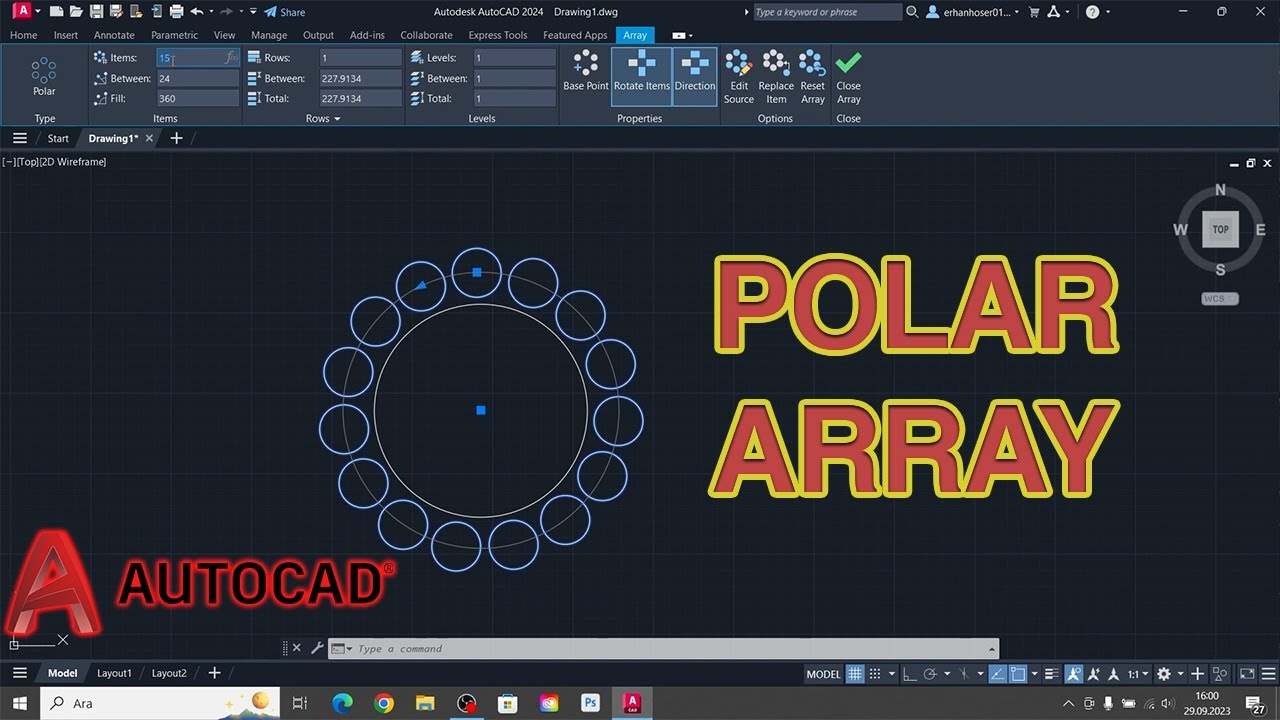Image resolution: width=1280 pixels, height=720 pixels.
Task: Click the Reset Array icon
Action: (812, 77)
